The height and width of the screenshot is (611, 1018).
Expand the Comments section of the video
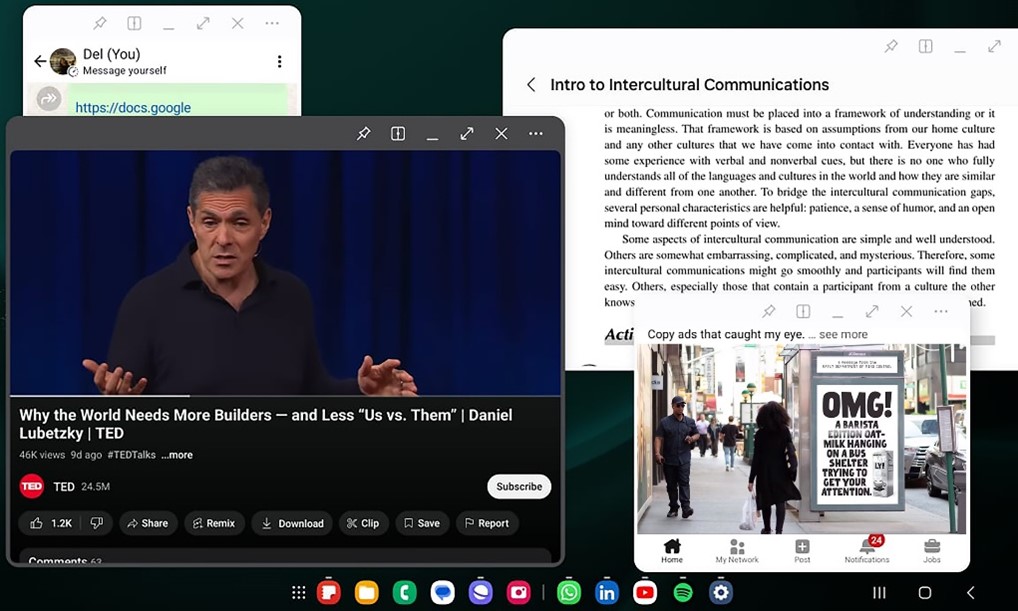coord(285,558)
